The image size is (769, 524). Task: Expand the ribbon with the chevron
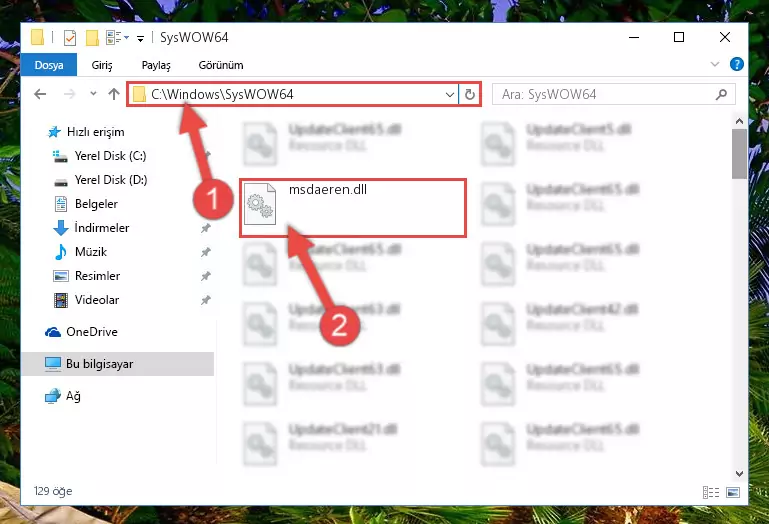click(715, 64)
